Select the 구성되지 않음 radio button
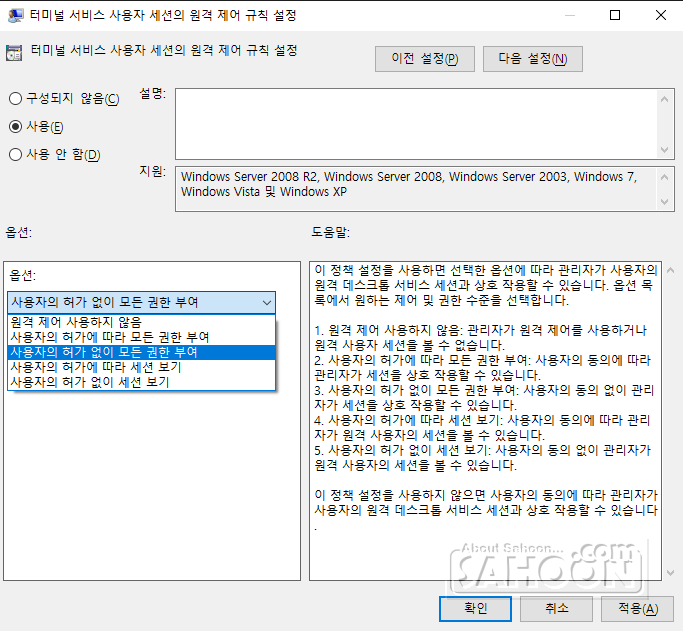This screenshot has width=683, height=631. pos(16,99)
